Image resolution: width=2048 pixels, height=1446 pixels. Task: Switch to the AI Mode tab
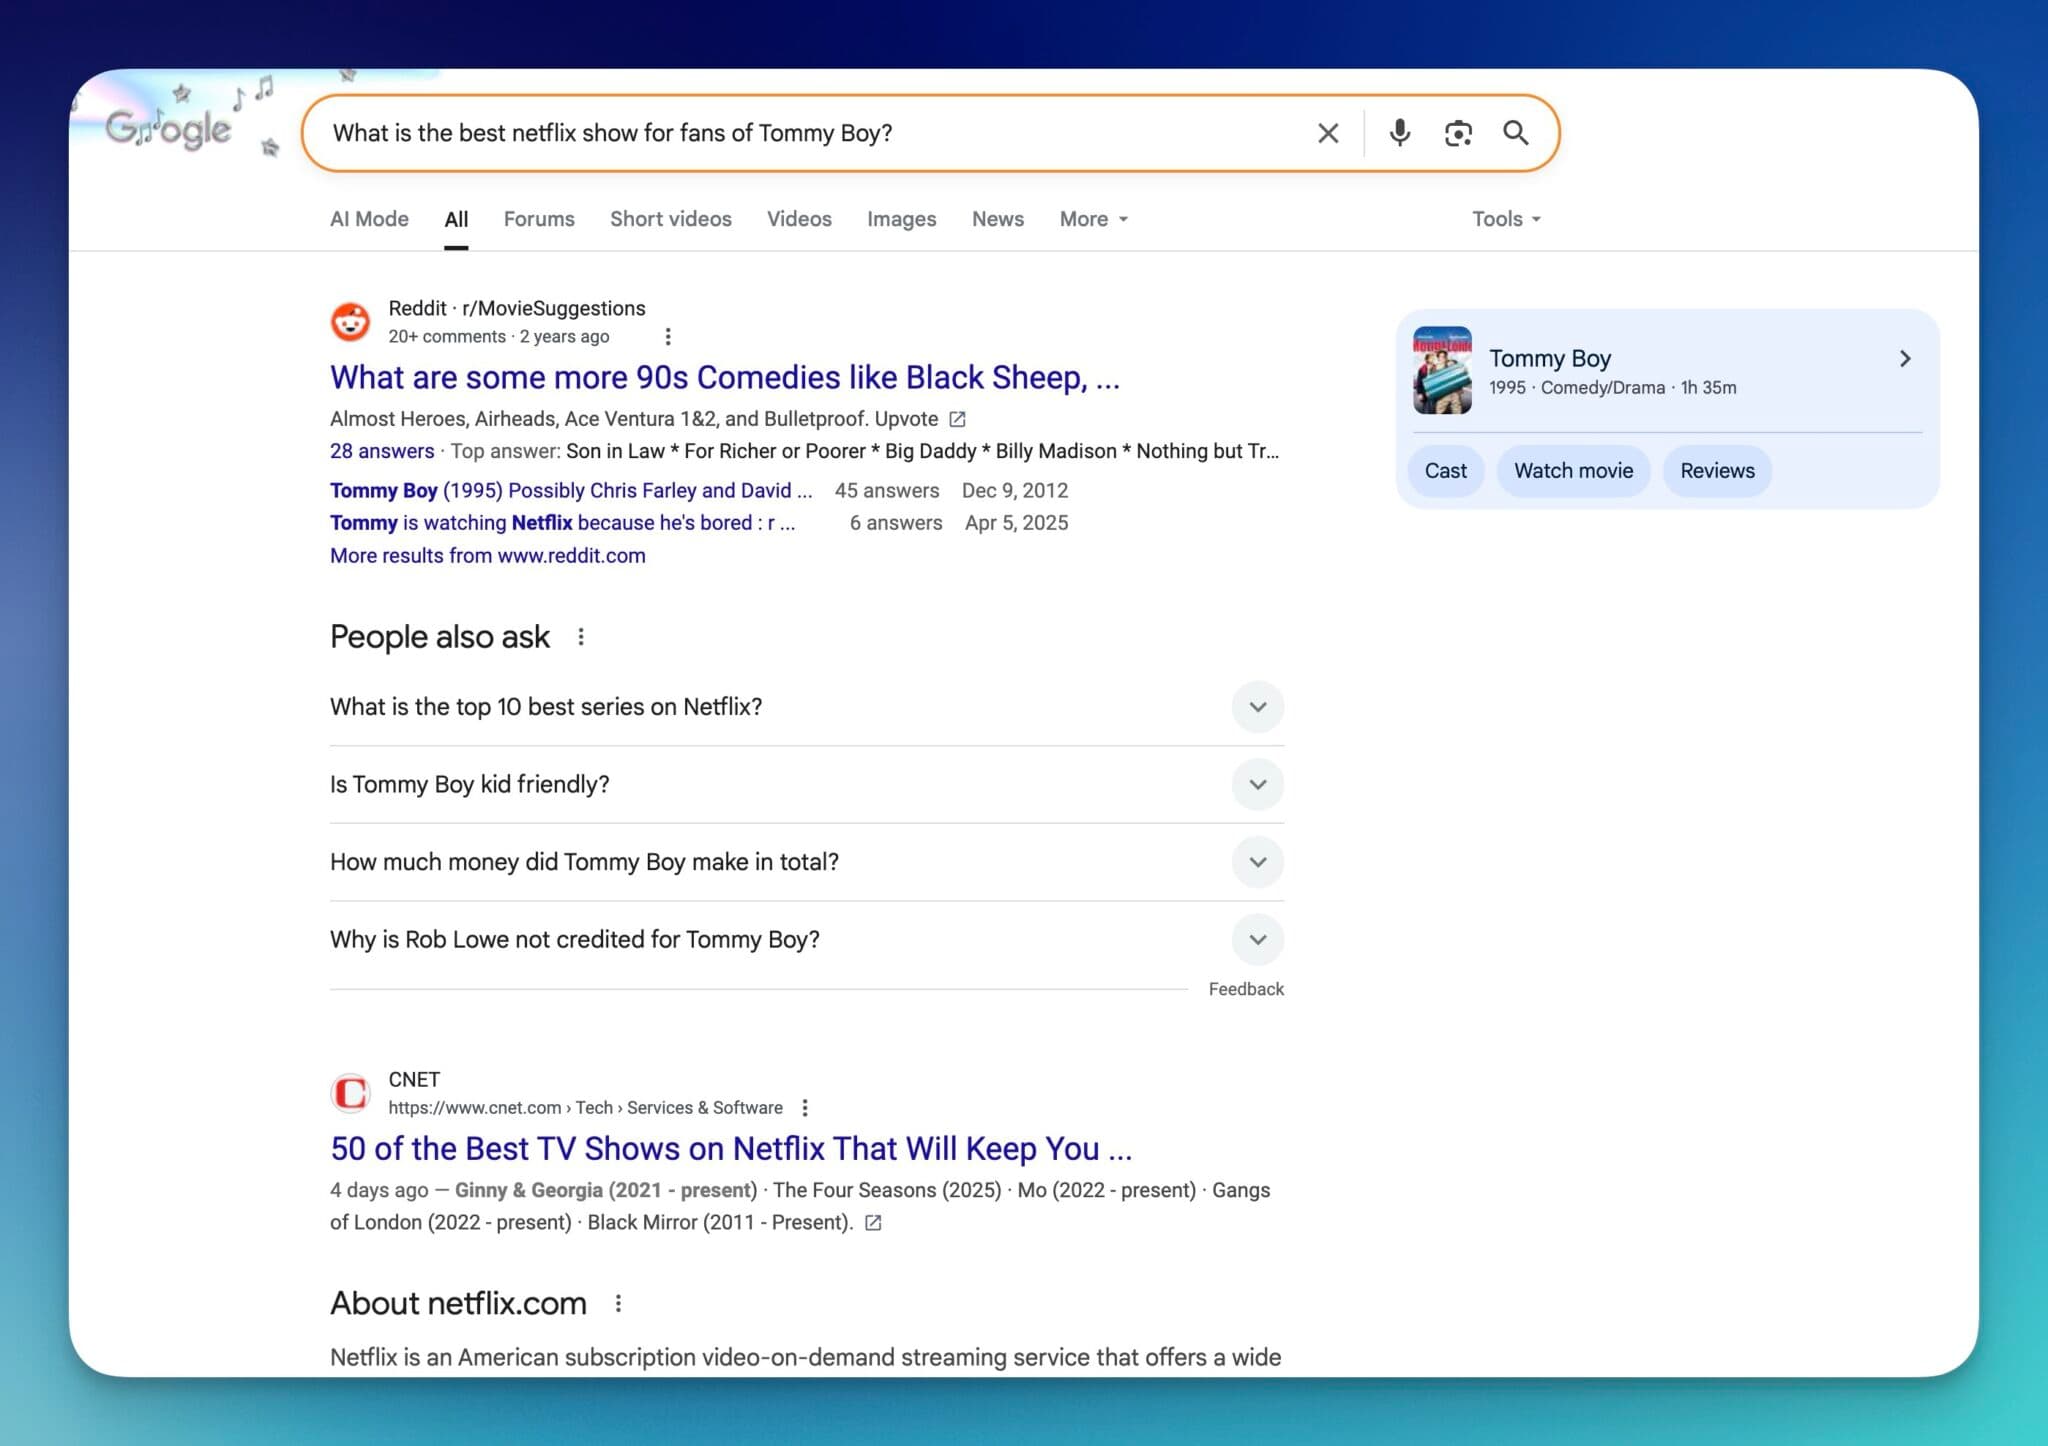[x=369, y=219]
